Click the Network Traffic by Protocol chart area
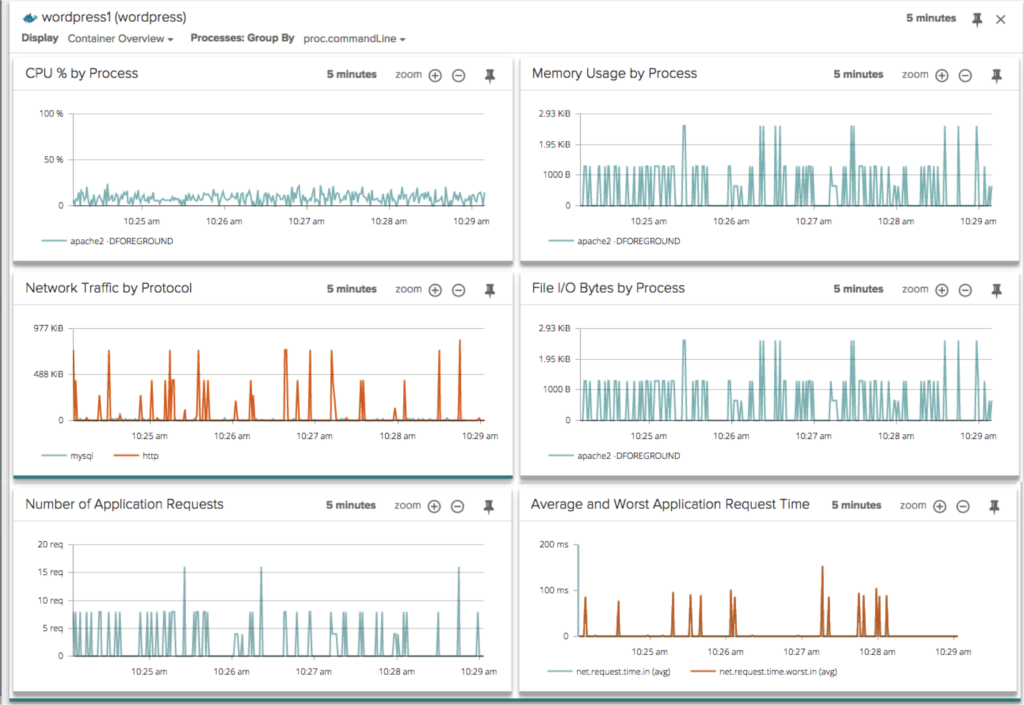 pyautogui.click(x=279, y=375)
